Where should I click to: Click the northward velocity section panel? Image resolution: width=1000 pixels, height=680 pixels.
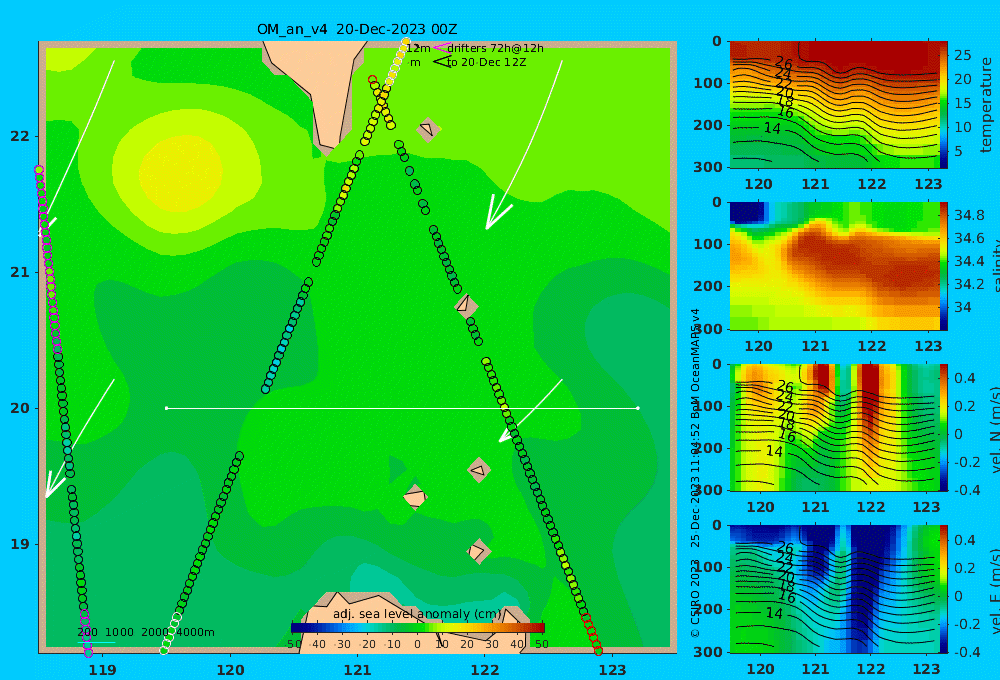[834, 427]
